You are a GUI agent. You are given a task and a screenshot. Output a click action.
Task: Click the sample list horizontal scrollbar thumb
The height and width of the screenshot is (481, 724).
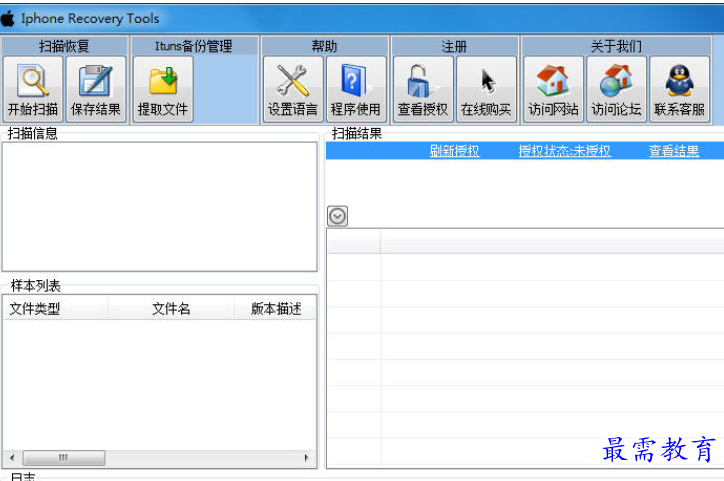point(64,458)
